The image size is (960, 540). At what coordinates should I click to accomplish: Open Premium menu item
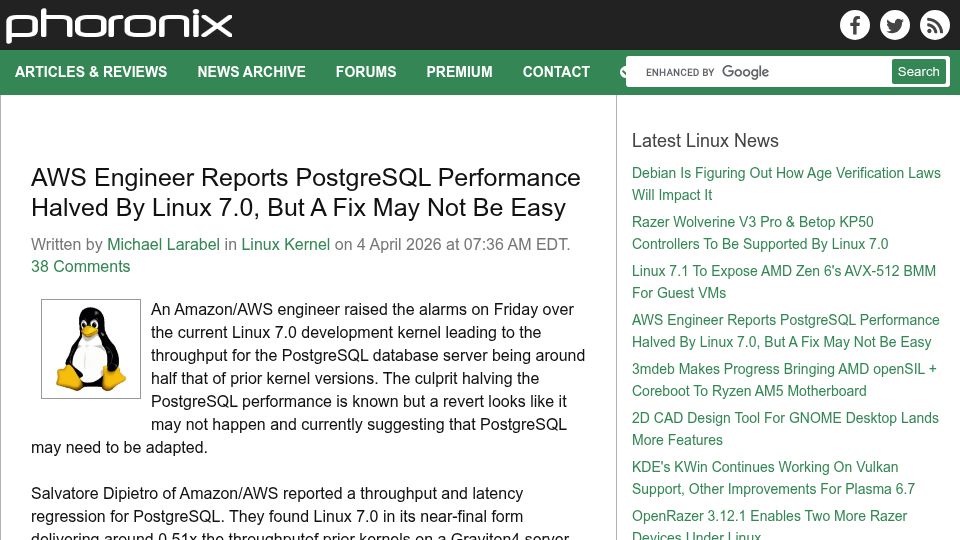tap(459, 72)
